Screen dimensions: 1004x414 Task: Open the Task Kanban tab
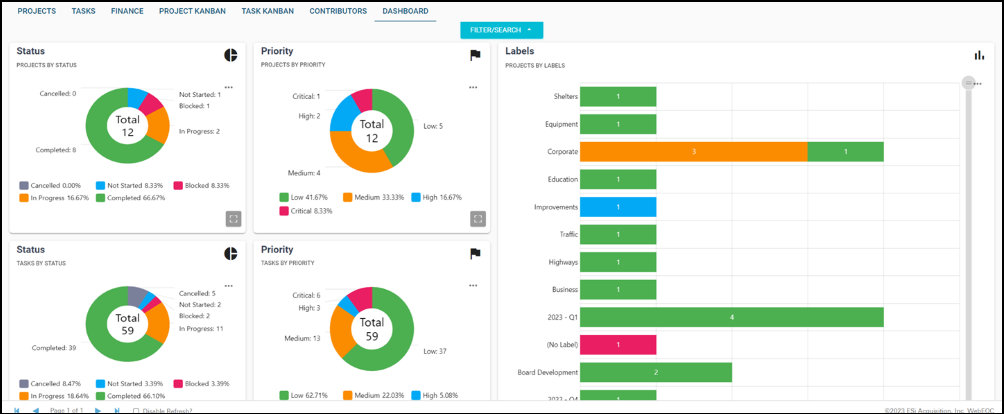pyautogui.click(x=267, y=11)
